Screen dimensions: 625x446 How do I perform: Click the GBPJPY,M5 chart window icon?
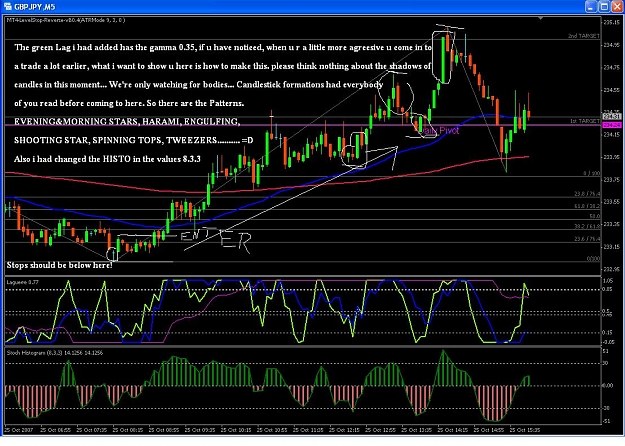pos(8,6)
